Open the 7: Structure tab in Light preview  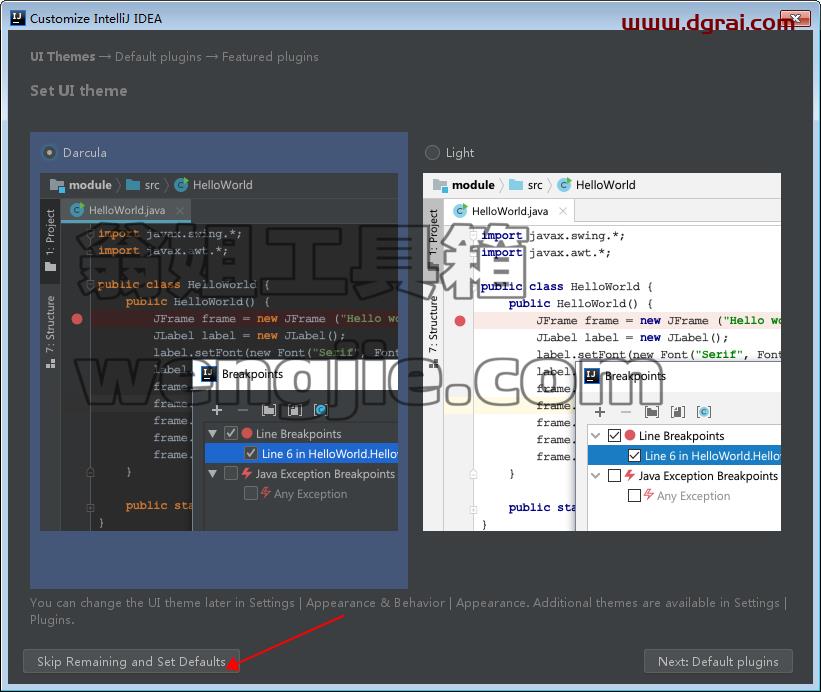(x=434, y=332)
